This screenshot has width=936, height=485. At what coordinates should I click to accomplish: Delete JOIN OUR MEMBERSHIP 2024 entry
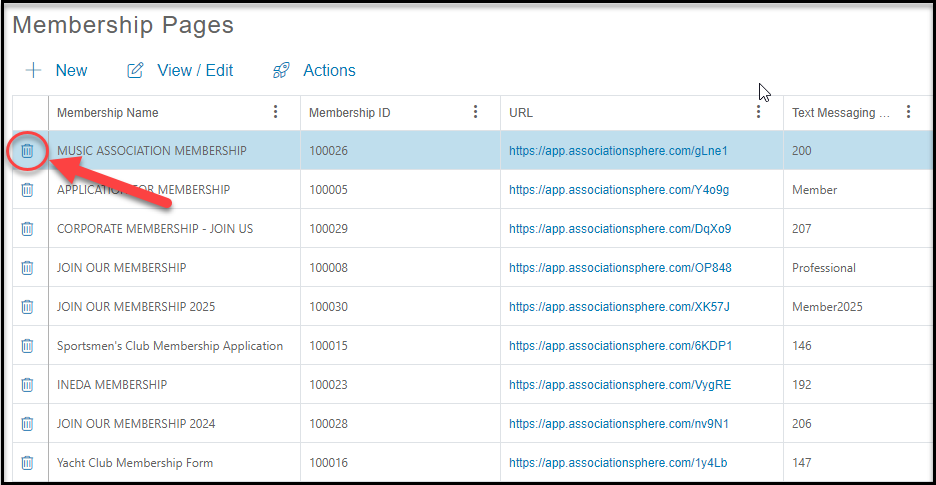coord(27,424)
